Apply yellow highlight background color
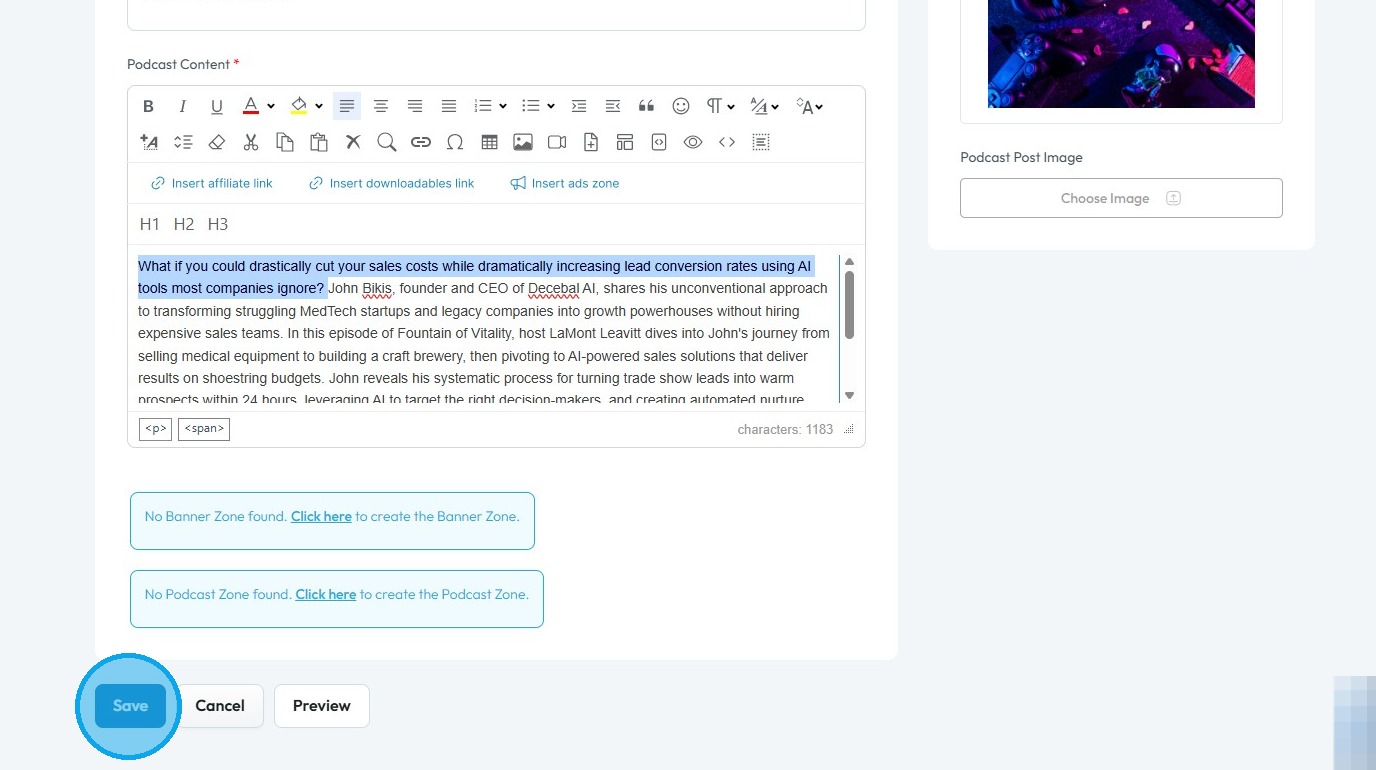1376x770 pixels. point(298,106)
